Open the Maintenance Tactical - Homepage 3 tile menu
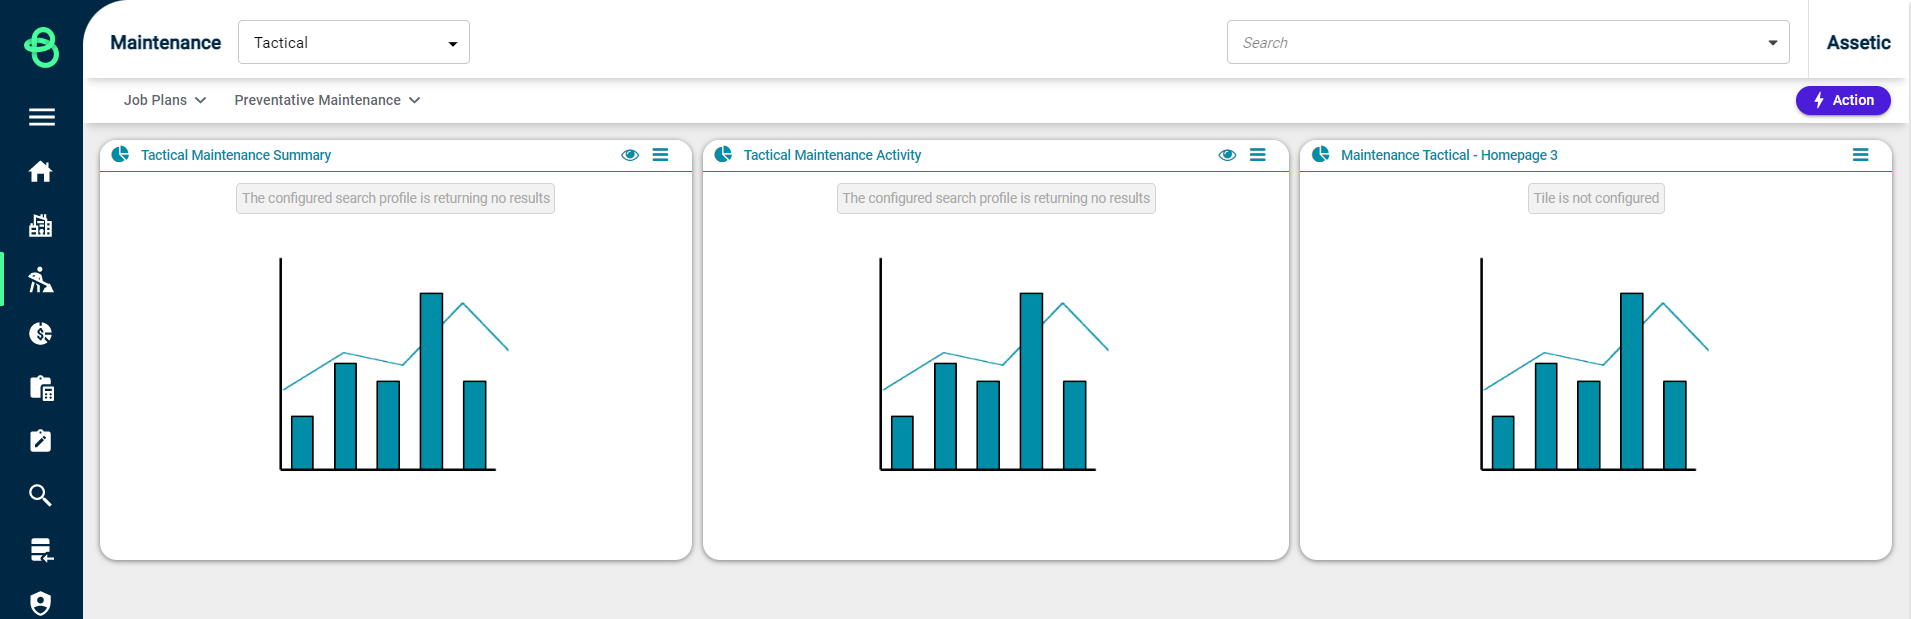Image resolution: width=1911 pixels, height=619 pixels. pos(1861,155)
